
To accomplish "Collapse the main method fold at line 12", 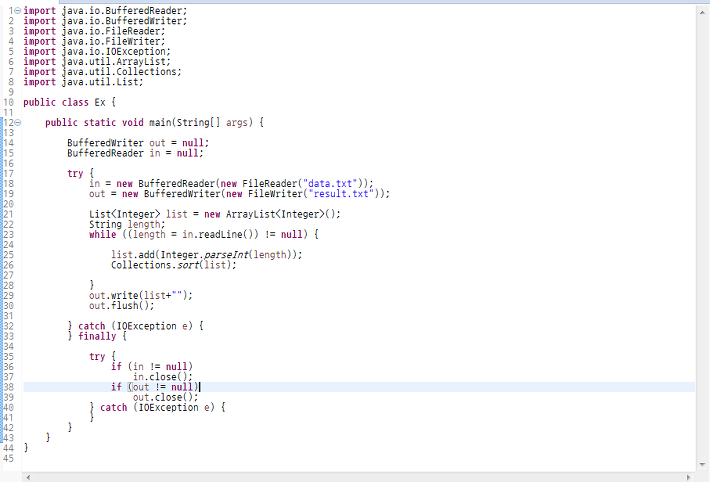I will (x=17, y=122).
